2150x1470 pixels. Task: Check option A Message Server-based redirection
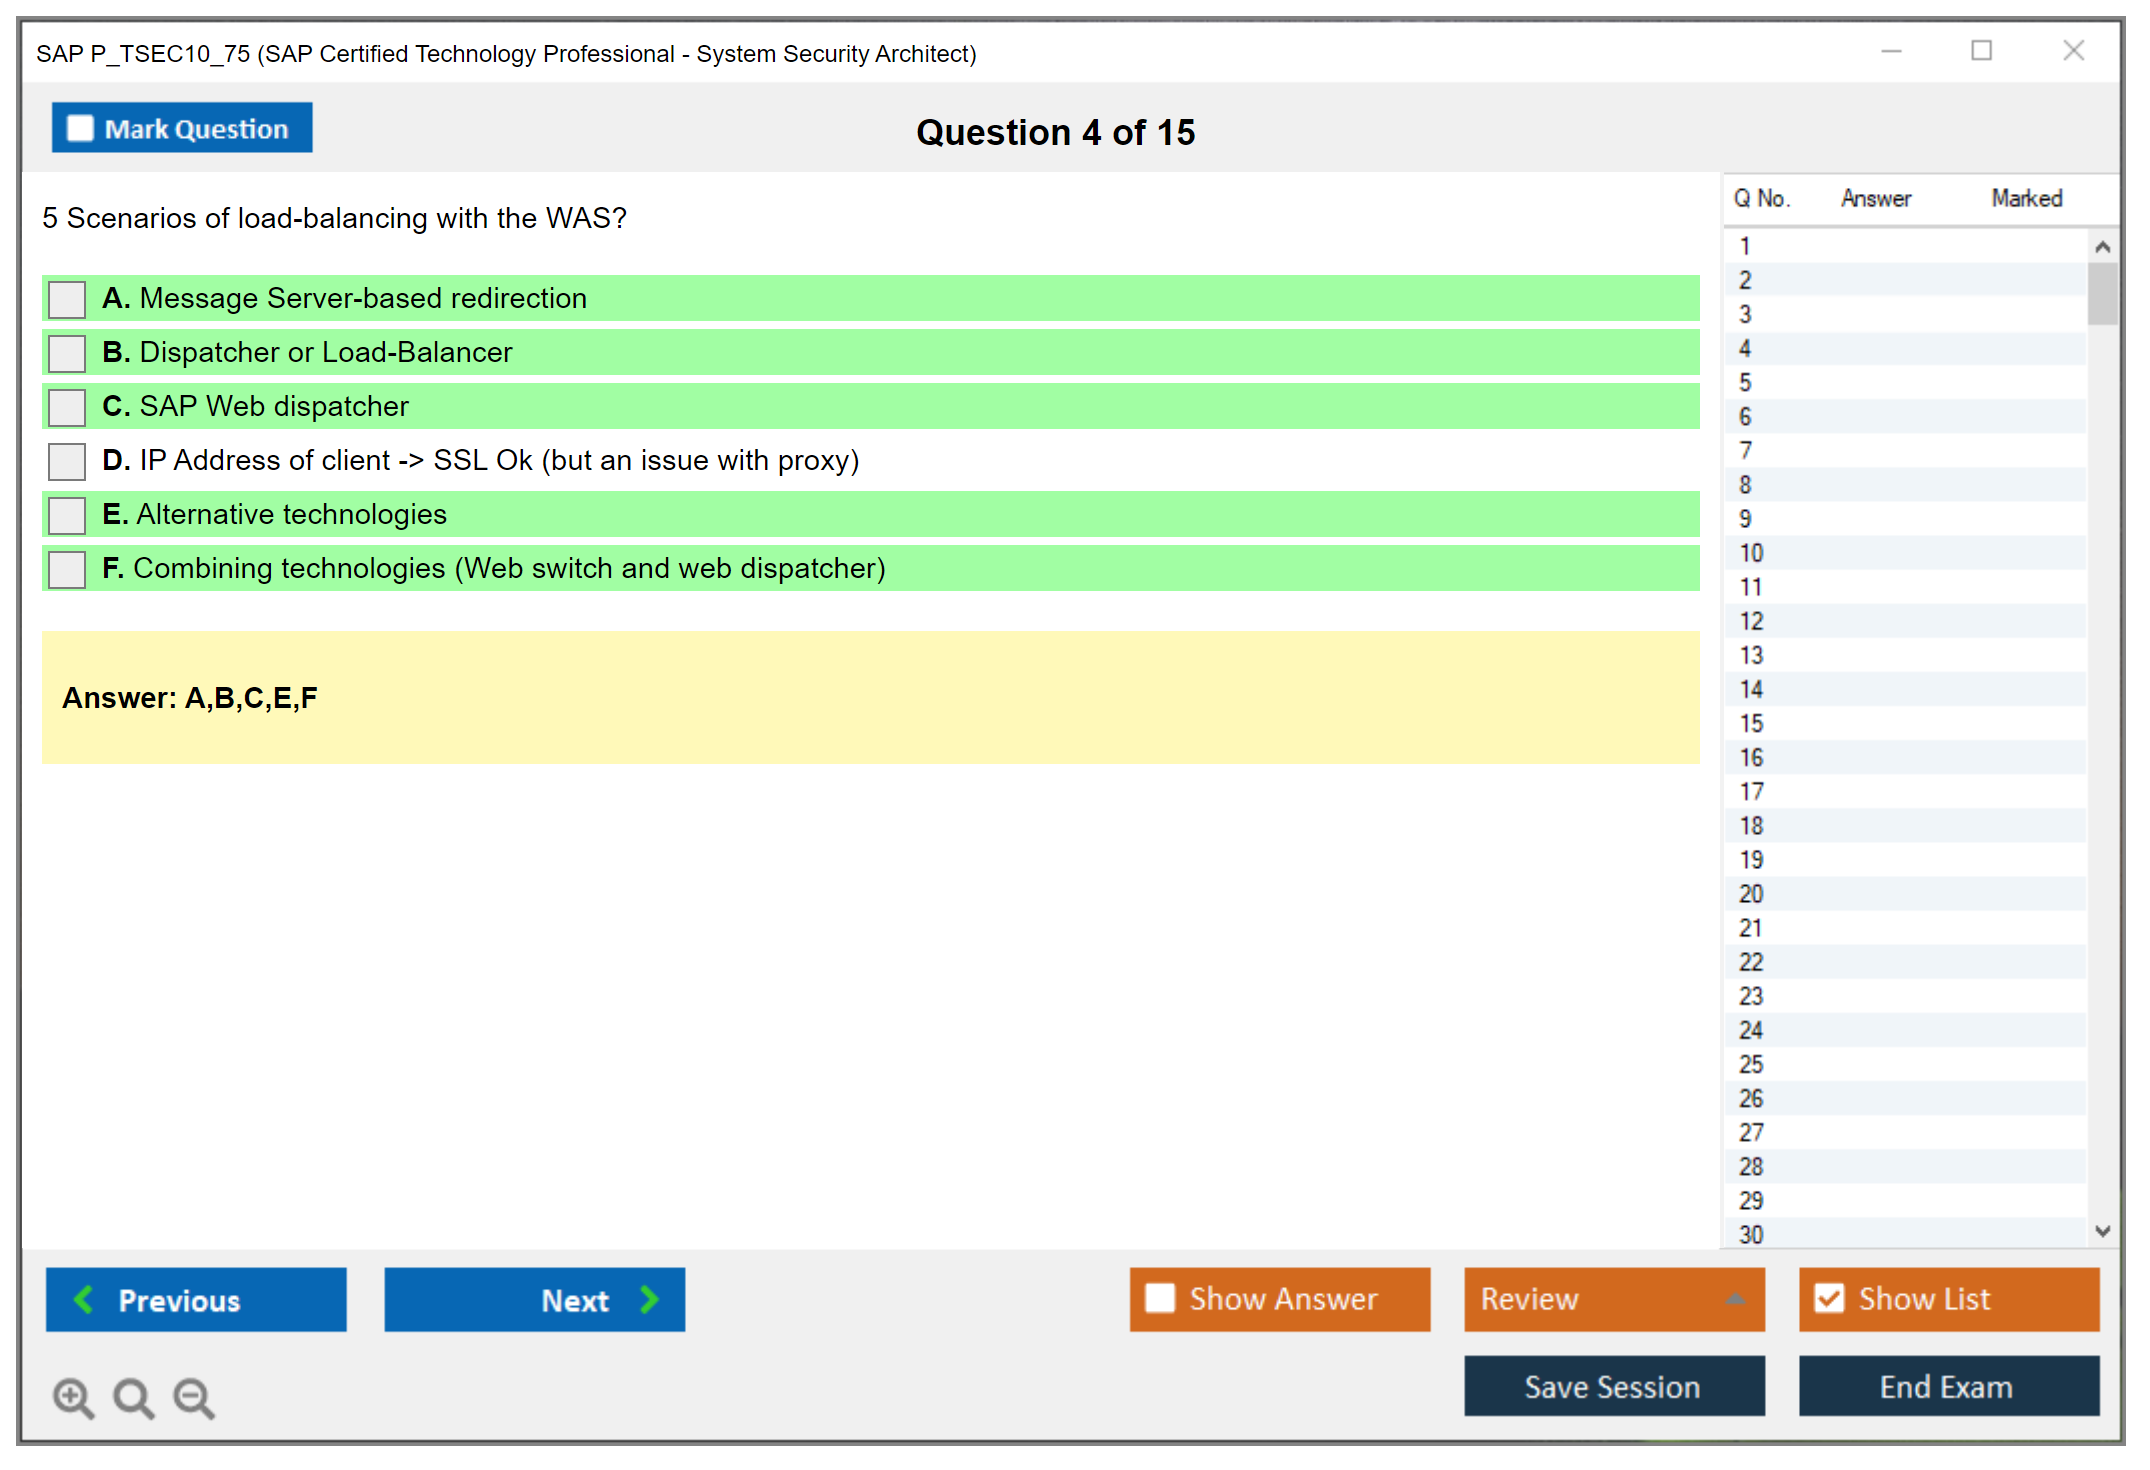[67, 299]
